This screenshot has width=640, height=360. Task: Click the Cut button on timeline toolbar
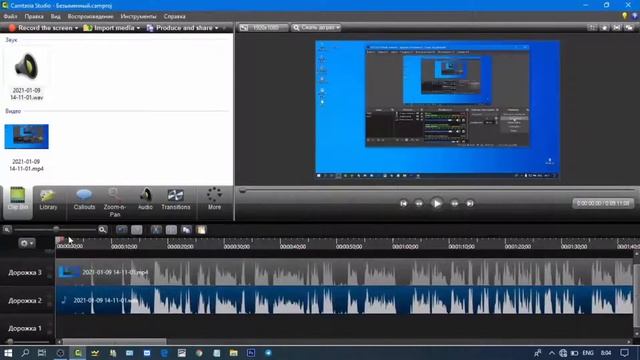[156, 230]
